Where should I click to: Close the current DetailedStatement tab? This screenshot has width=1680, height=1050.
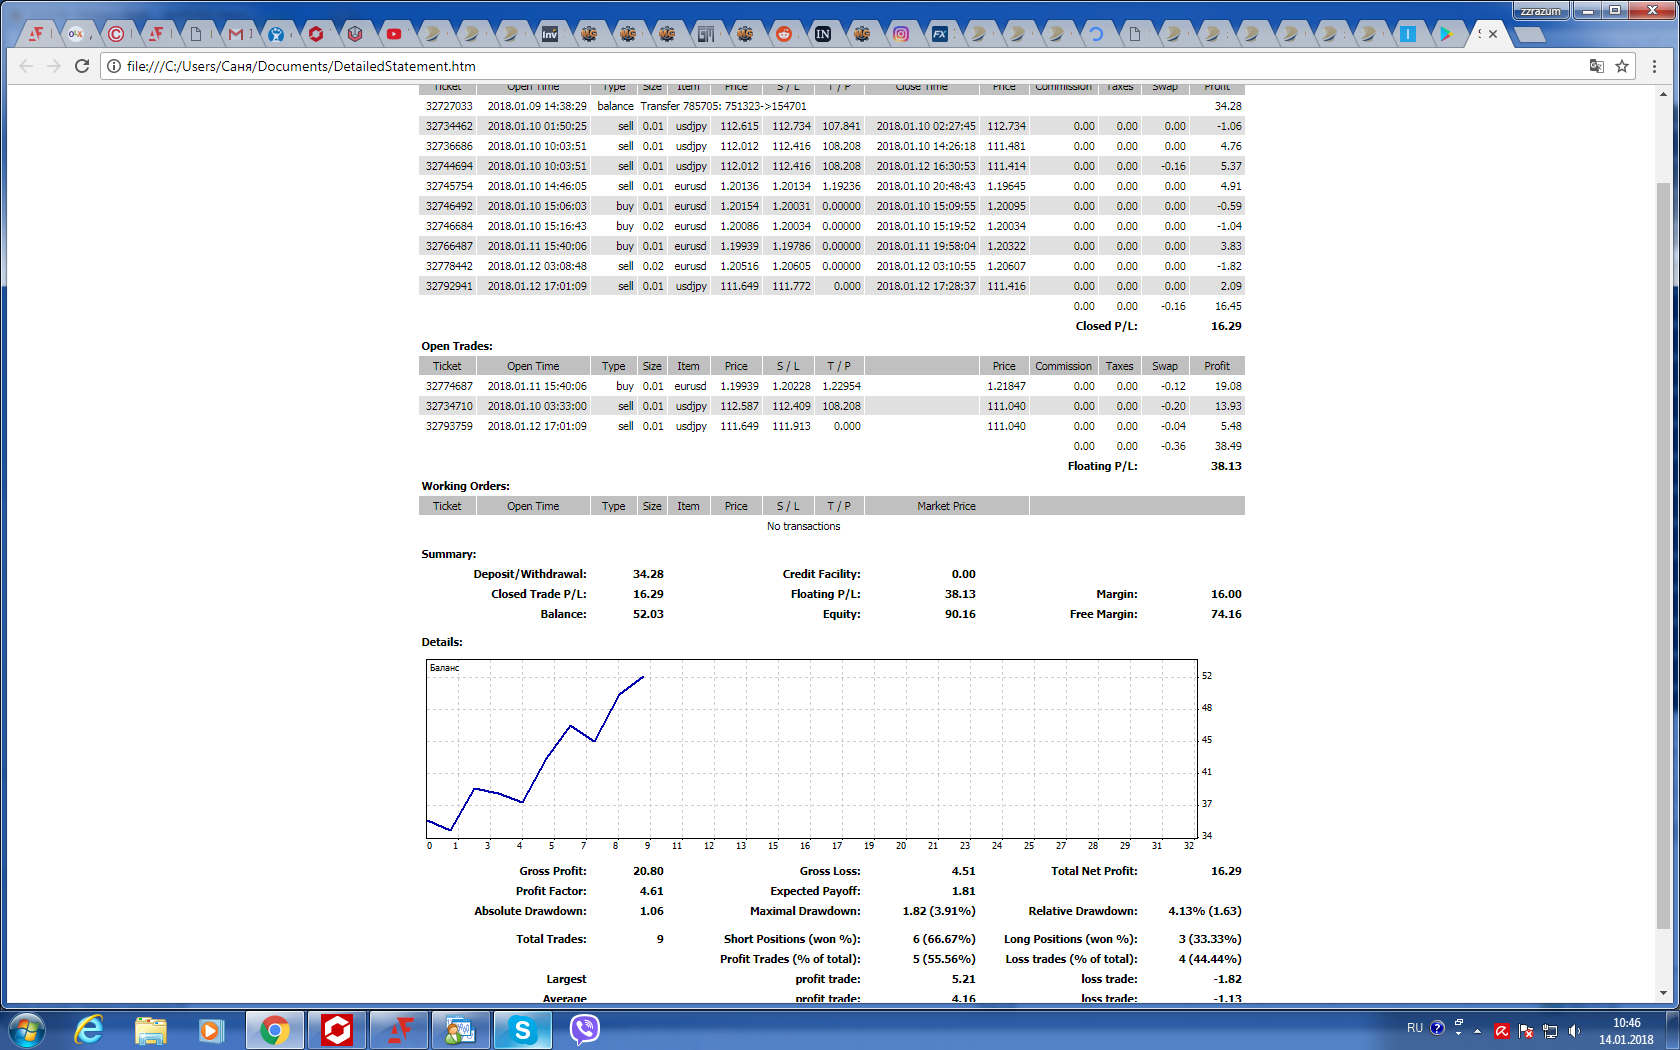[x=1493, y=34]
